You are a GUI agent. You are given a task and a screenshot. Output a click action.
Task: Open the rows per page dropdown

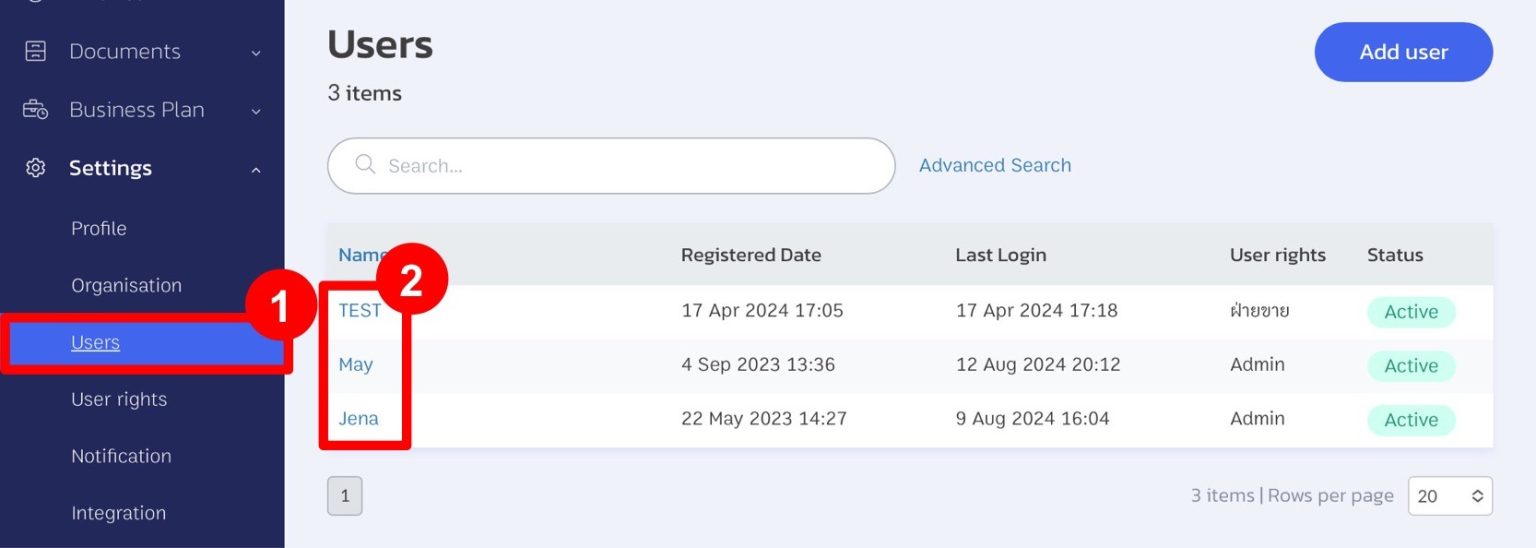(x=1449, y=496)
